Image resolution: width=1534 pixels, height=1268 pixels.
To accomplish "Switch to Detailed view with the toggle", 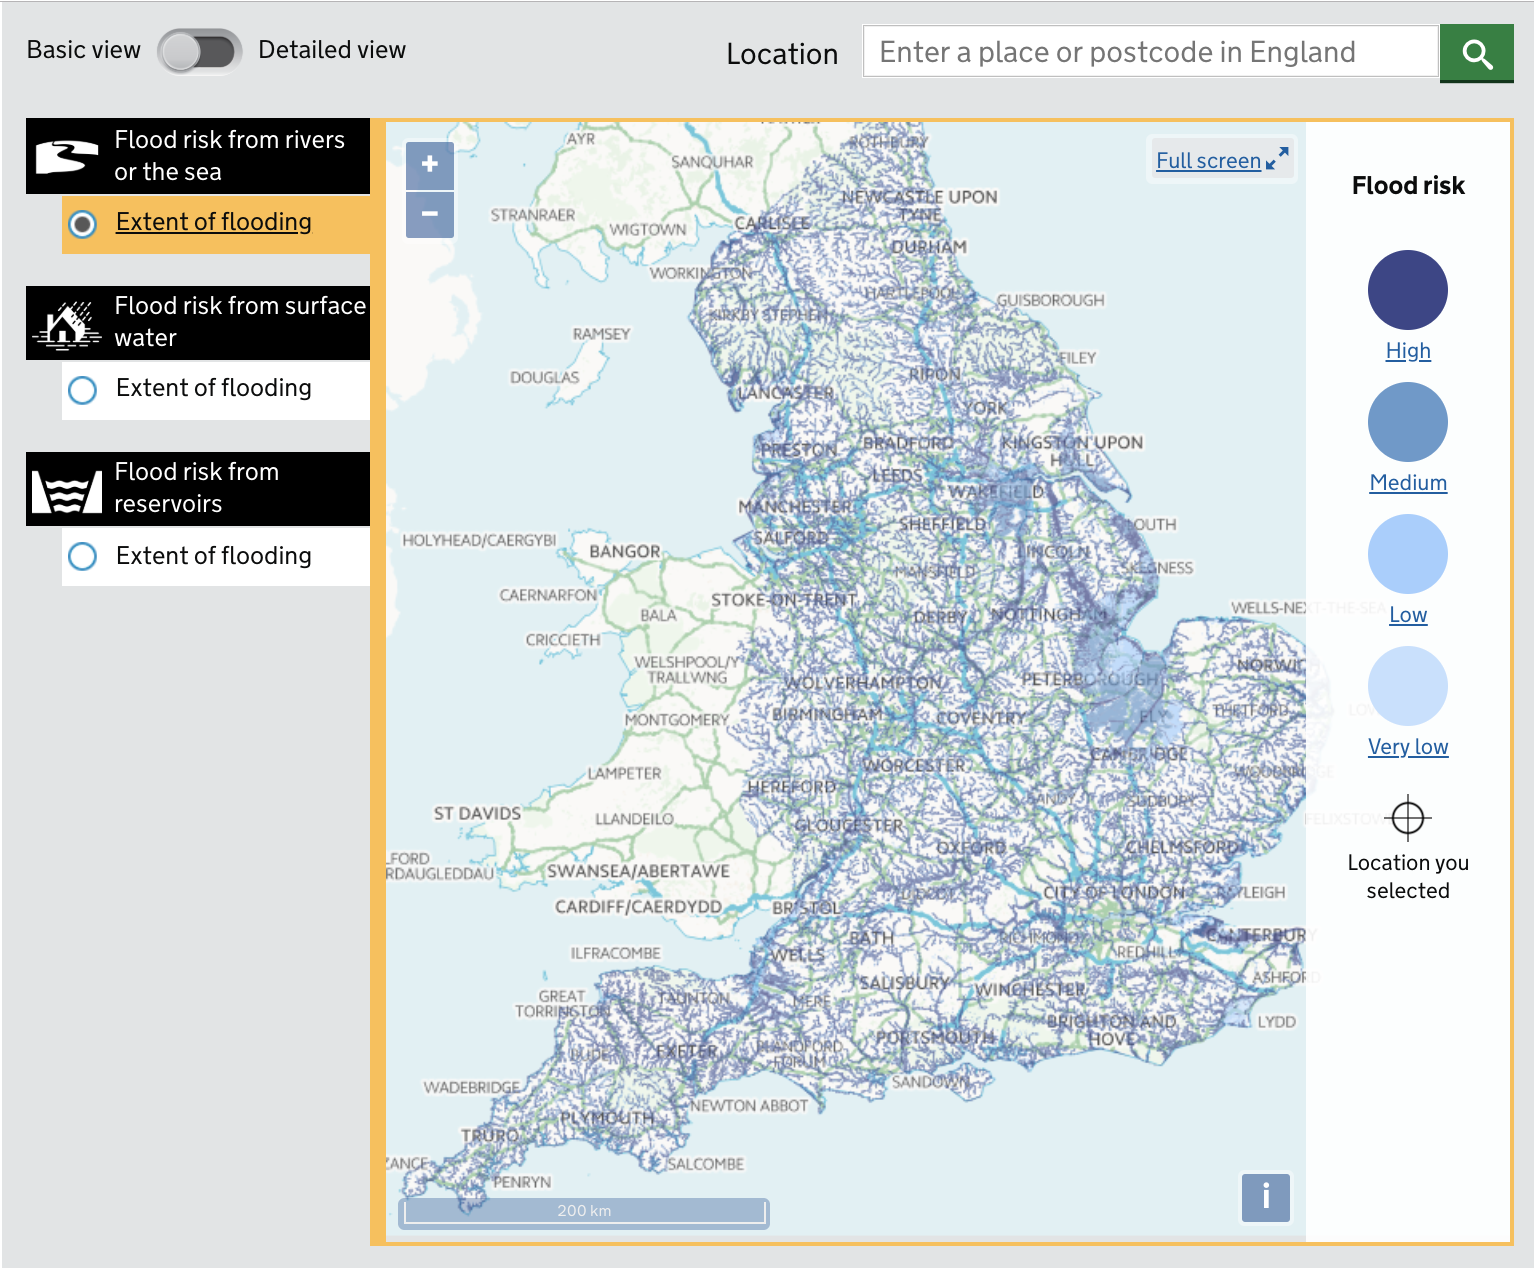I will [x=199, y=49].
